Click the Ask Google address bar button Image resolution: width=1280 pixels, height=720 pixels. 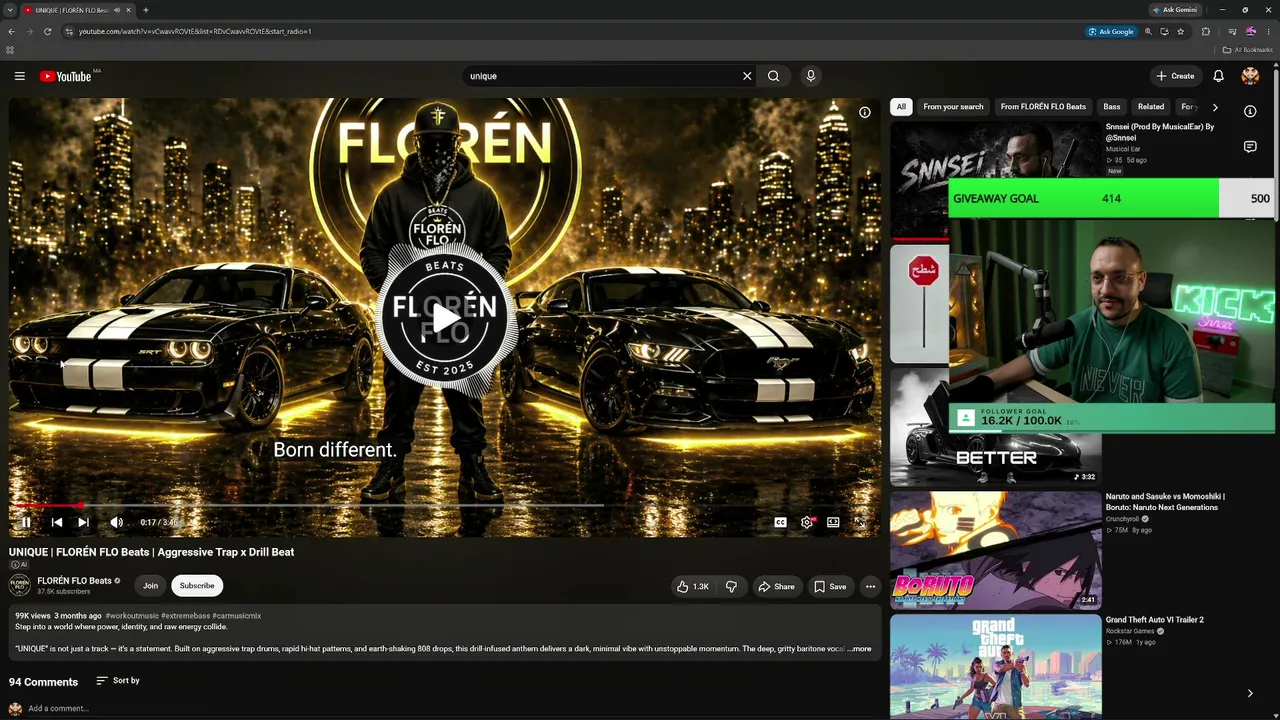[x=1111, y=32]
